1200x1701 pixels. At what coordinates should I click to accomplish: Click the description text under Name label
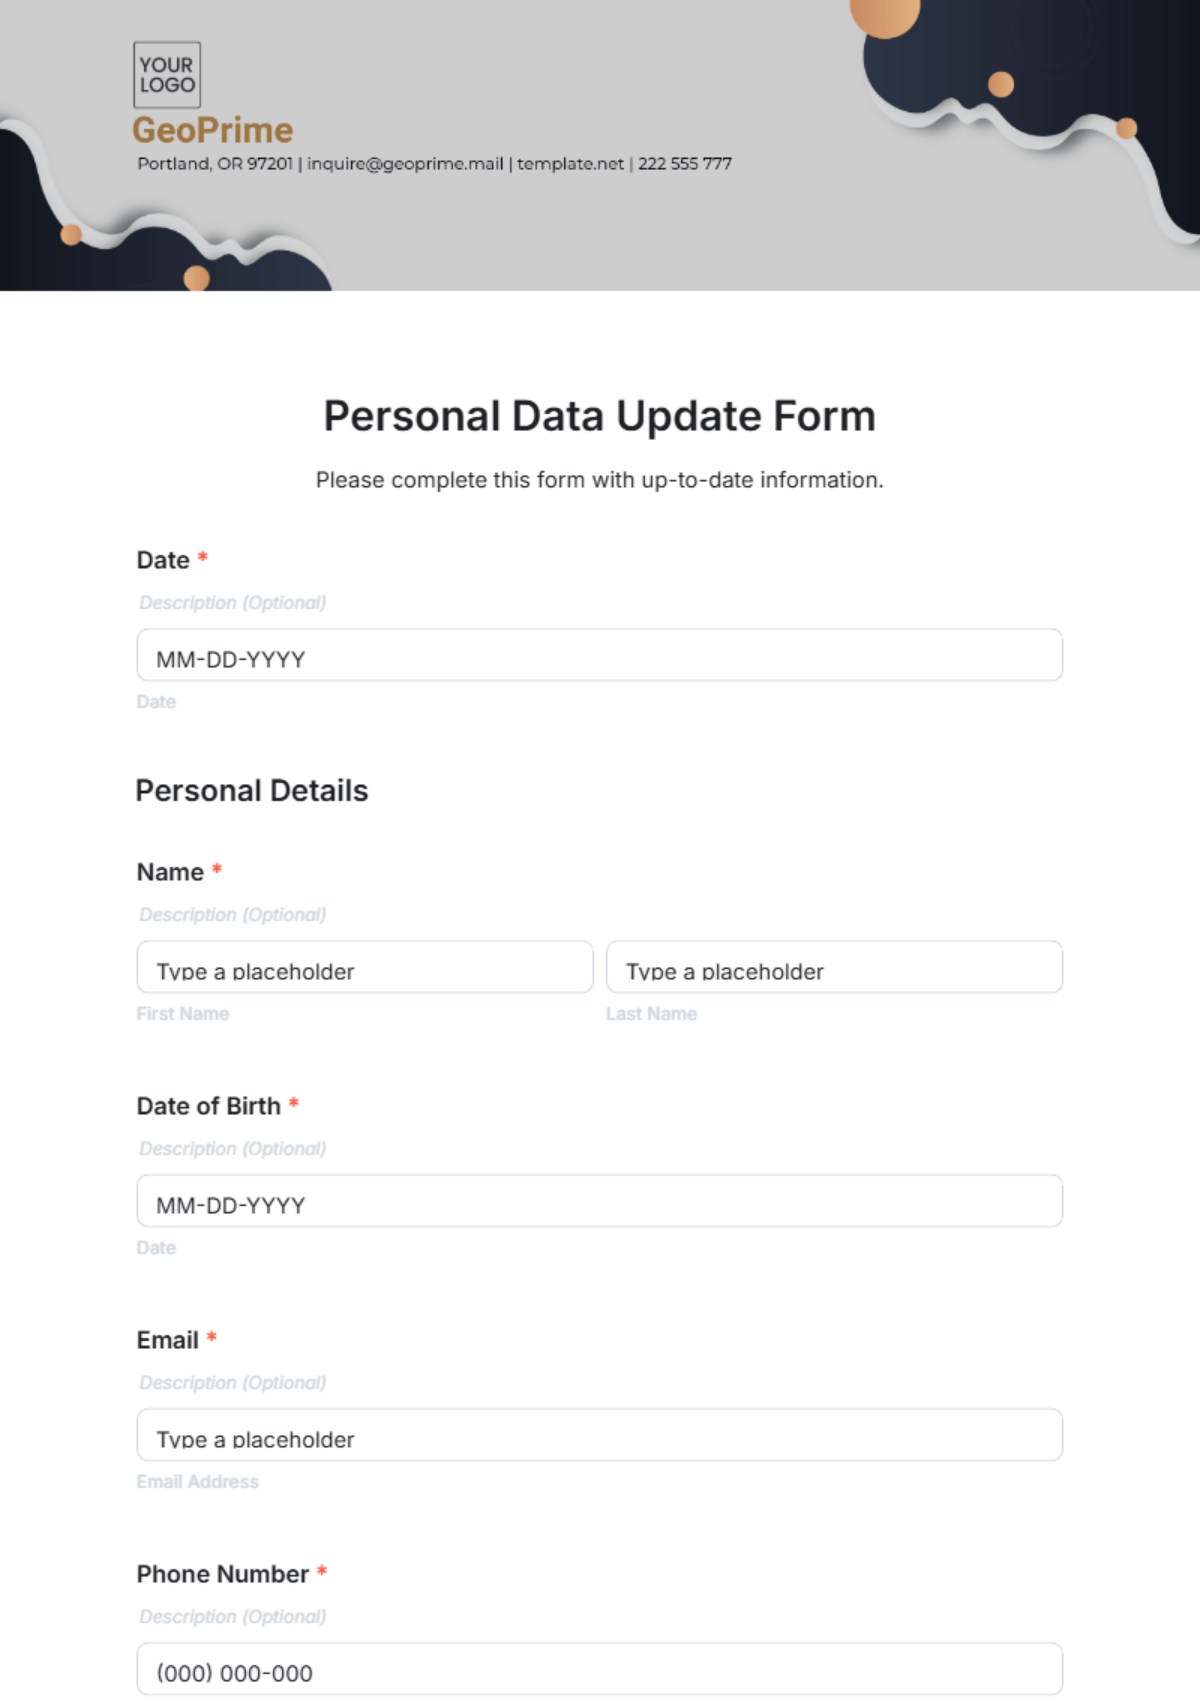(233, 915)
